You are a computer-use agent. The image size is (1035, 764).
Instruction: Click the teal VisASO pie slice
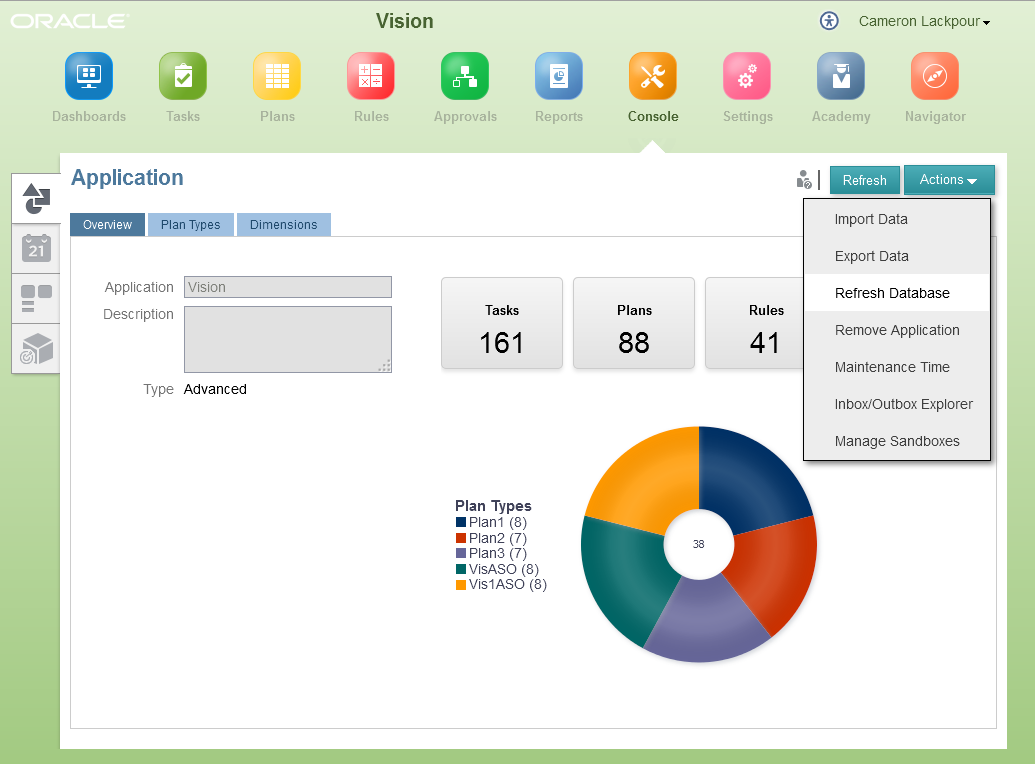point(624,574)
